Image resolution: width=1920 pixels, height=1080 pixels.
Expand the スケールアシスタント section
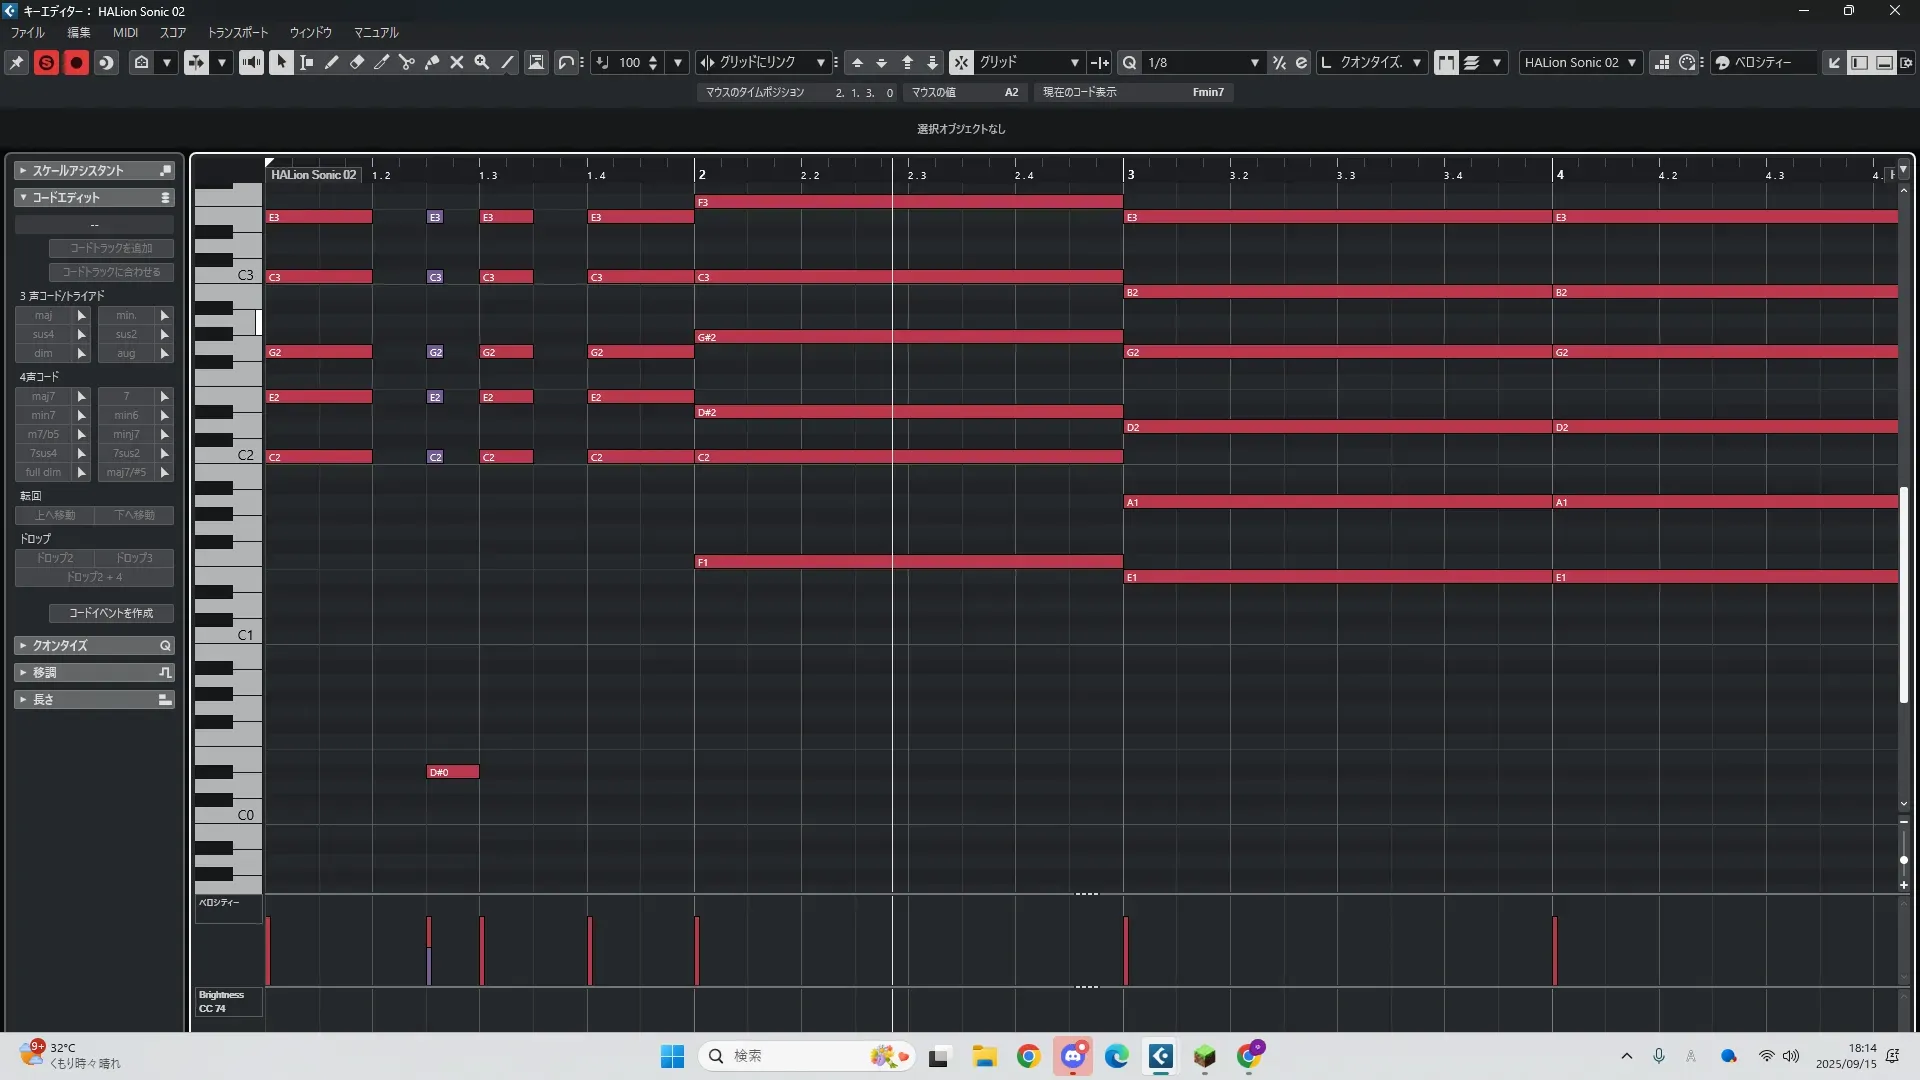pyautogui.click(x=23, y=171)
